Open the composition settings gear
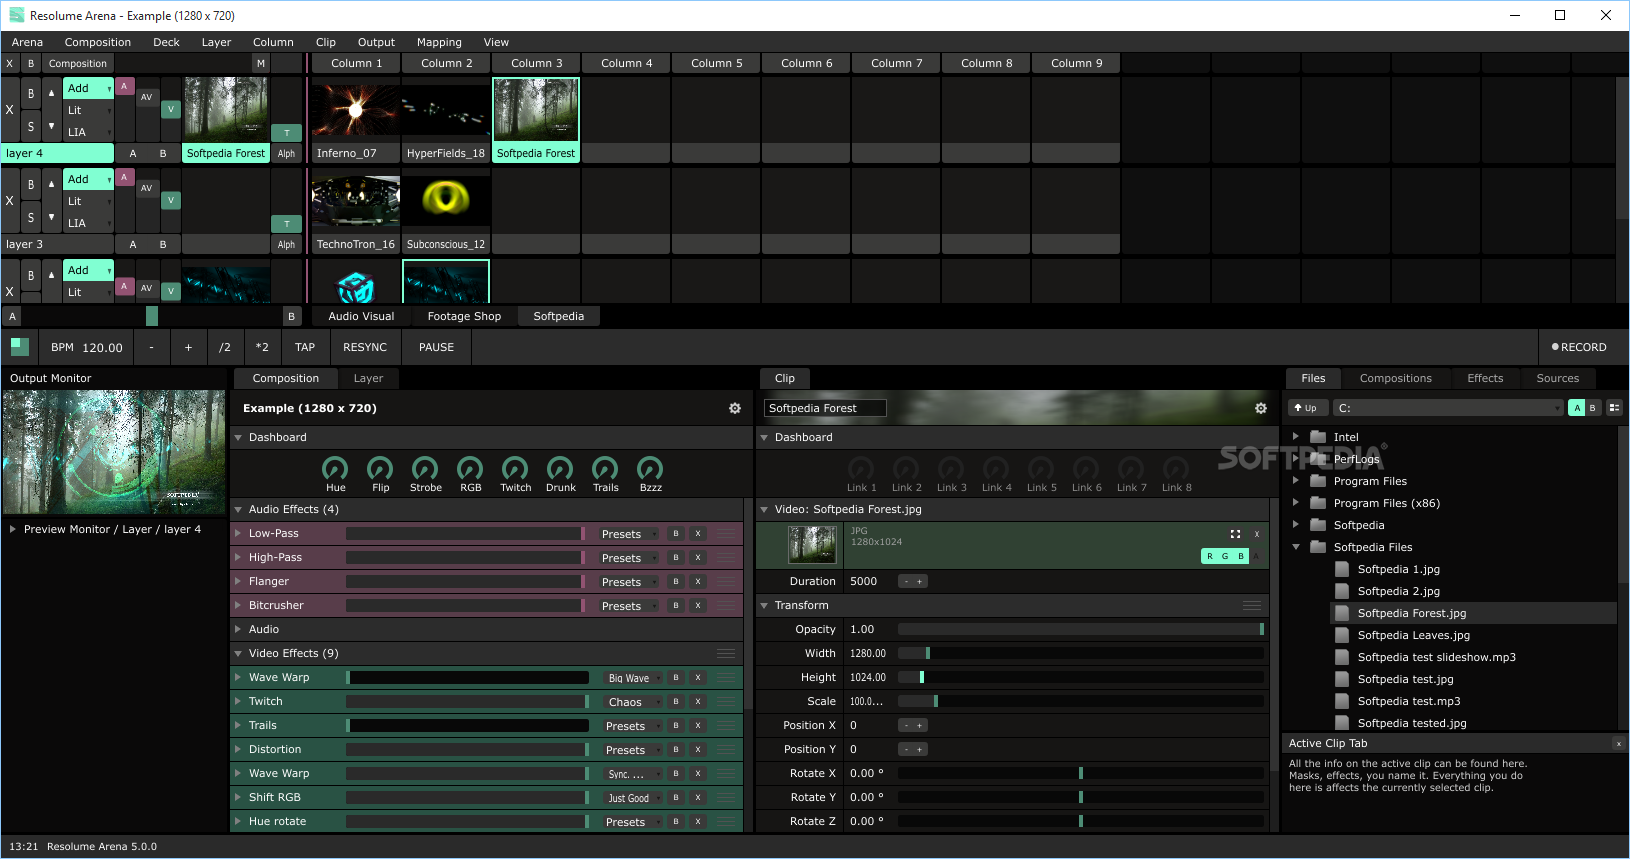Image resolution: width=1630 pixels, height=859 pixels. point(735,408)
